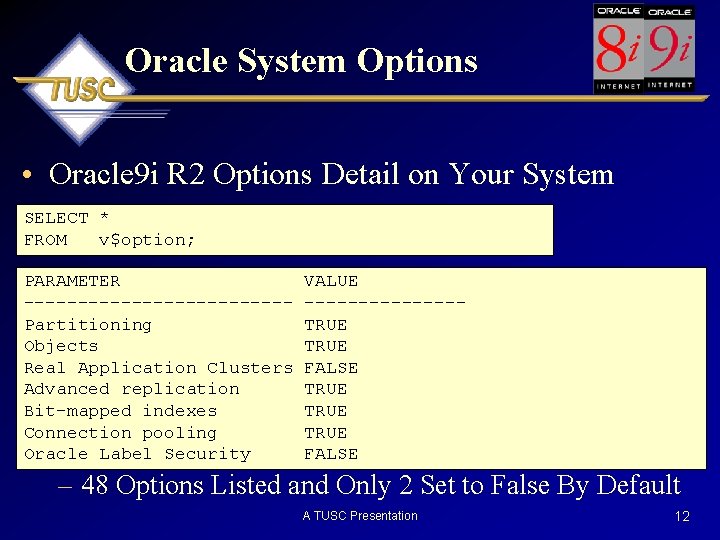
Task: Click the 'Oracle System Options' title
Action: pyautogui.click(x=301, y=62)
